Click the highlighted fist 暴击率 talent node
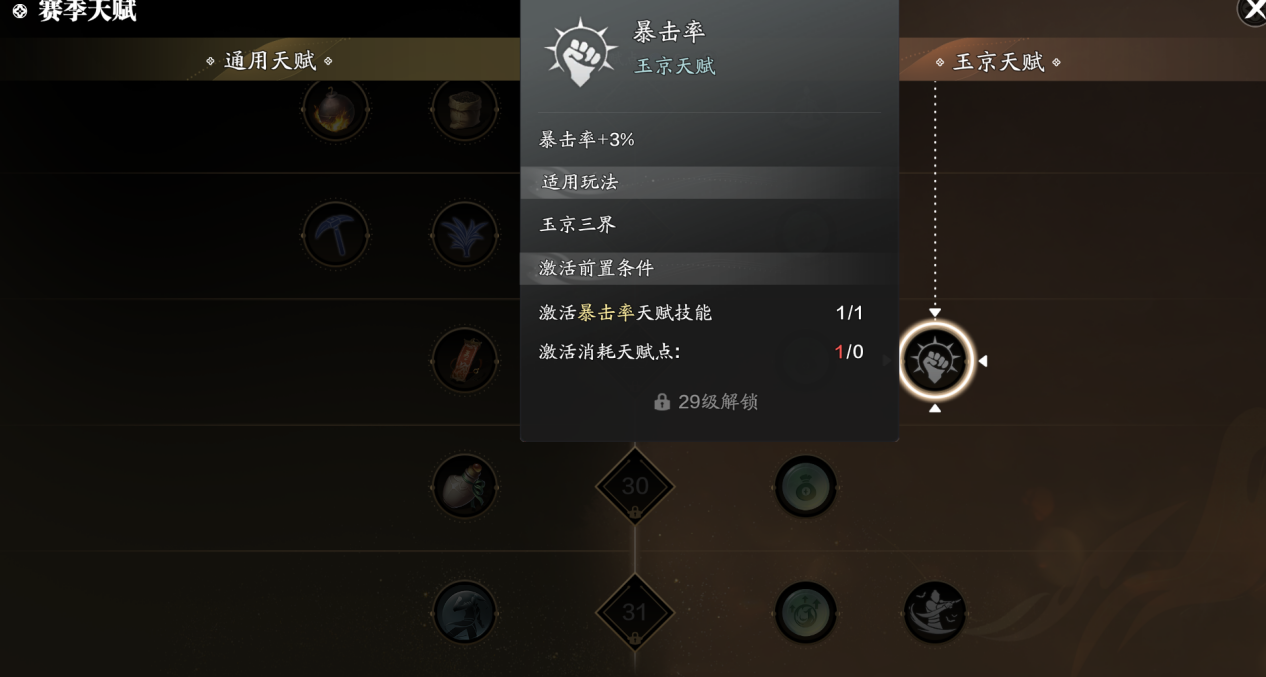This screenshot has width=1266, height=677. (935, 360)
